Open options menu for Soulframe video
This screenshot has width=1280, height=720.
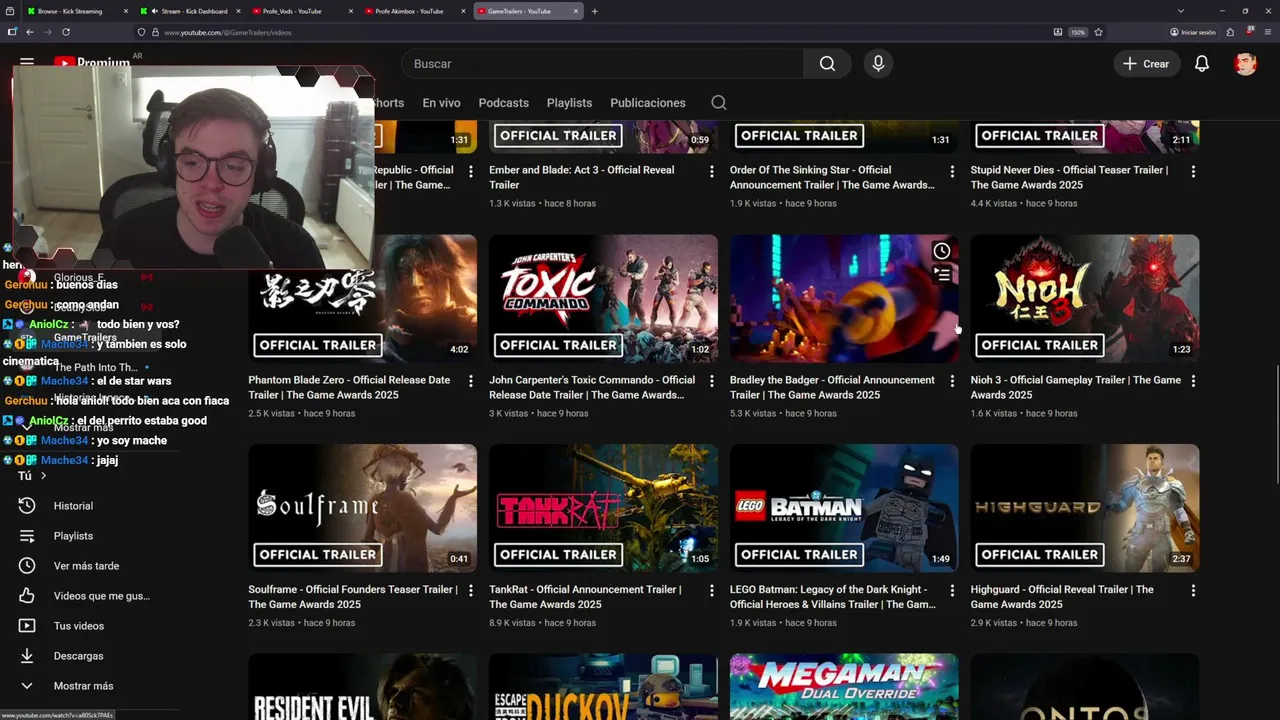pyautogui.click(x=471, y=591)
